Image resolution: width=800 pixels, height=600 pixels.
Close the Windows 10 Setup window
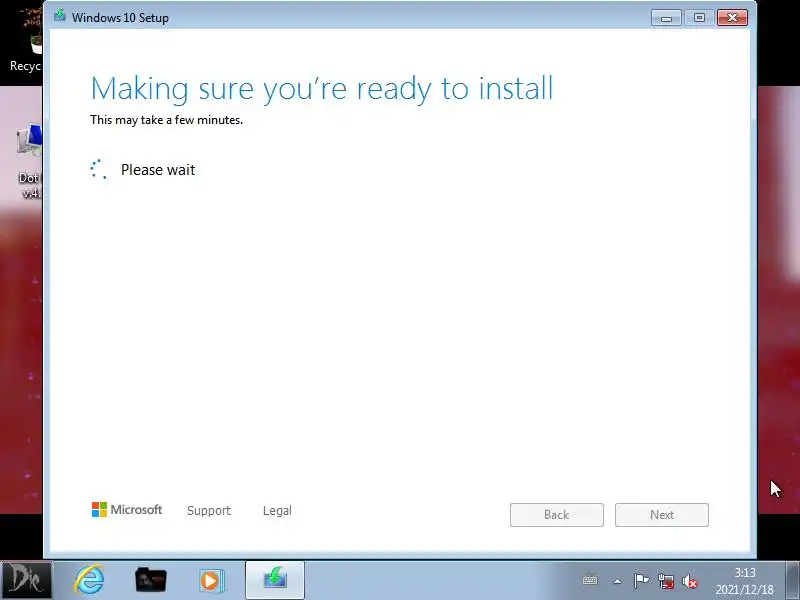pos(732,18)
